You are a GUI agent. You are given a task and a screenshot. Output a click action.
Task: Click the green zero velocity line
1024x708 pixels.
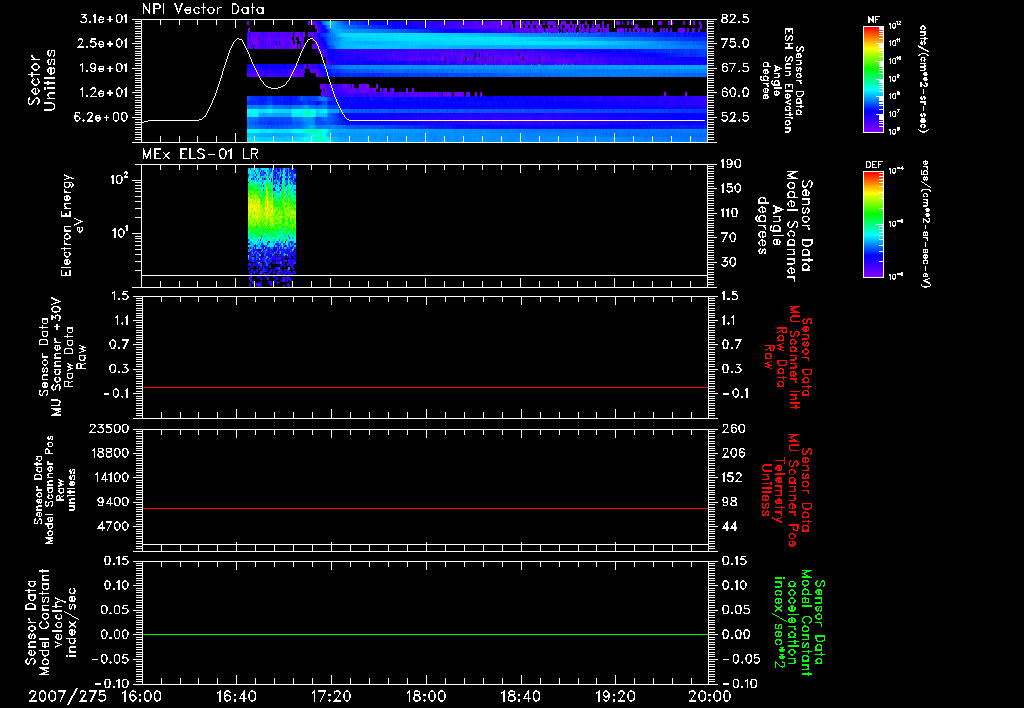tap(425, 634)
